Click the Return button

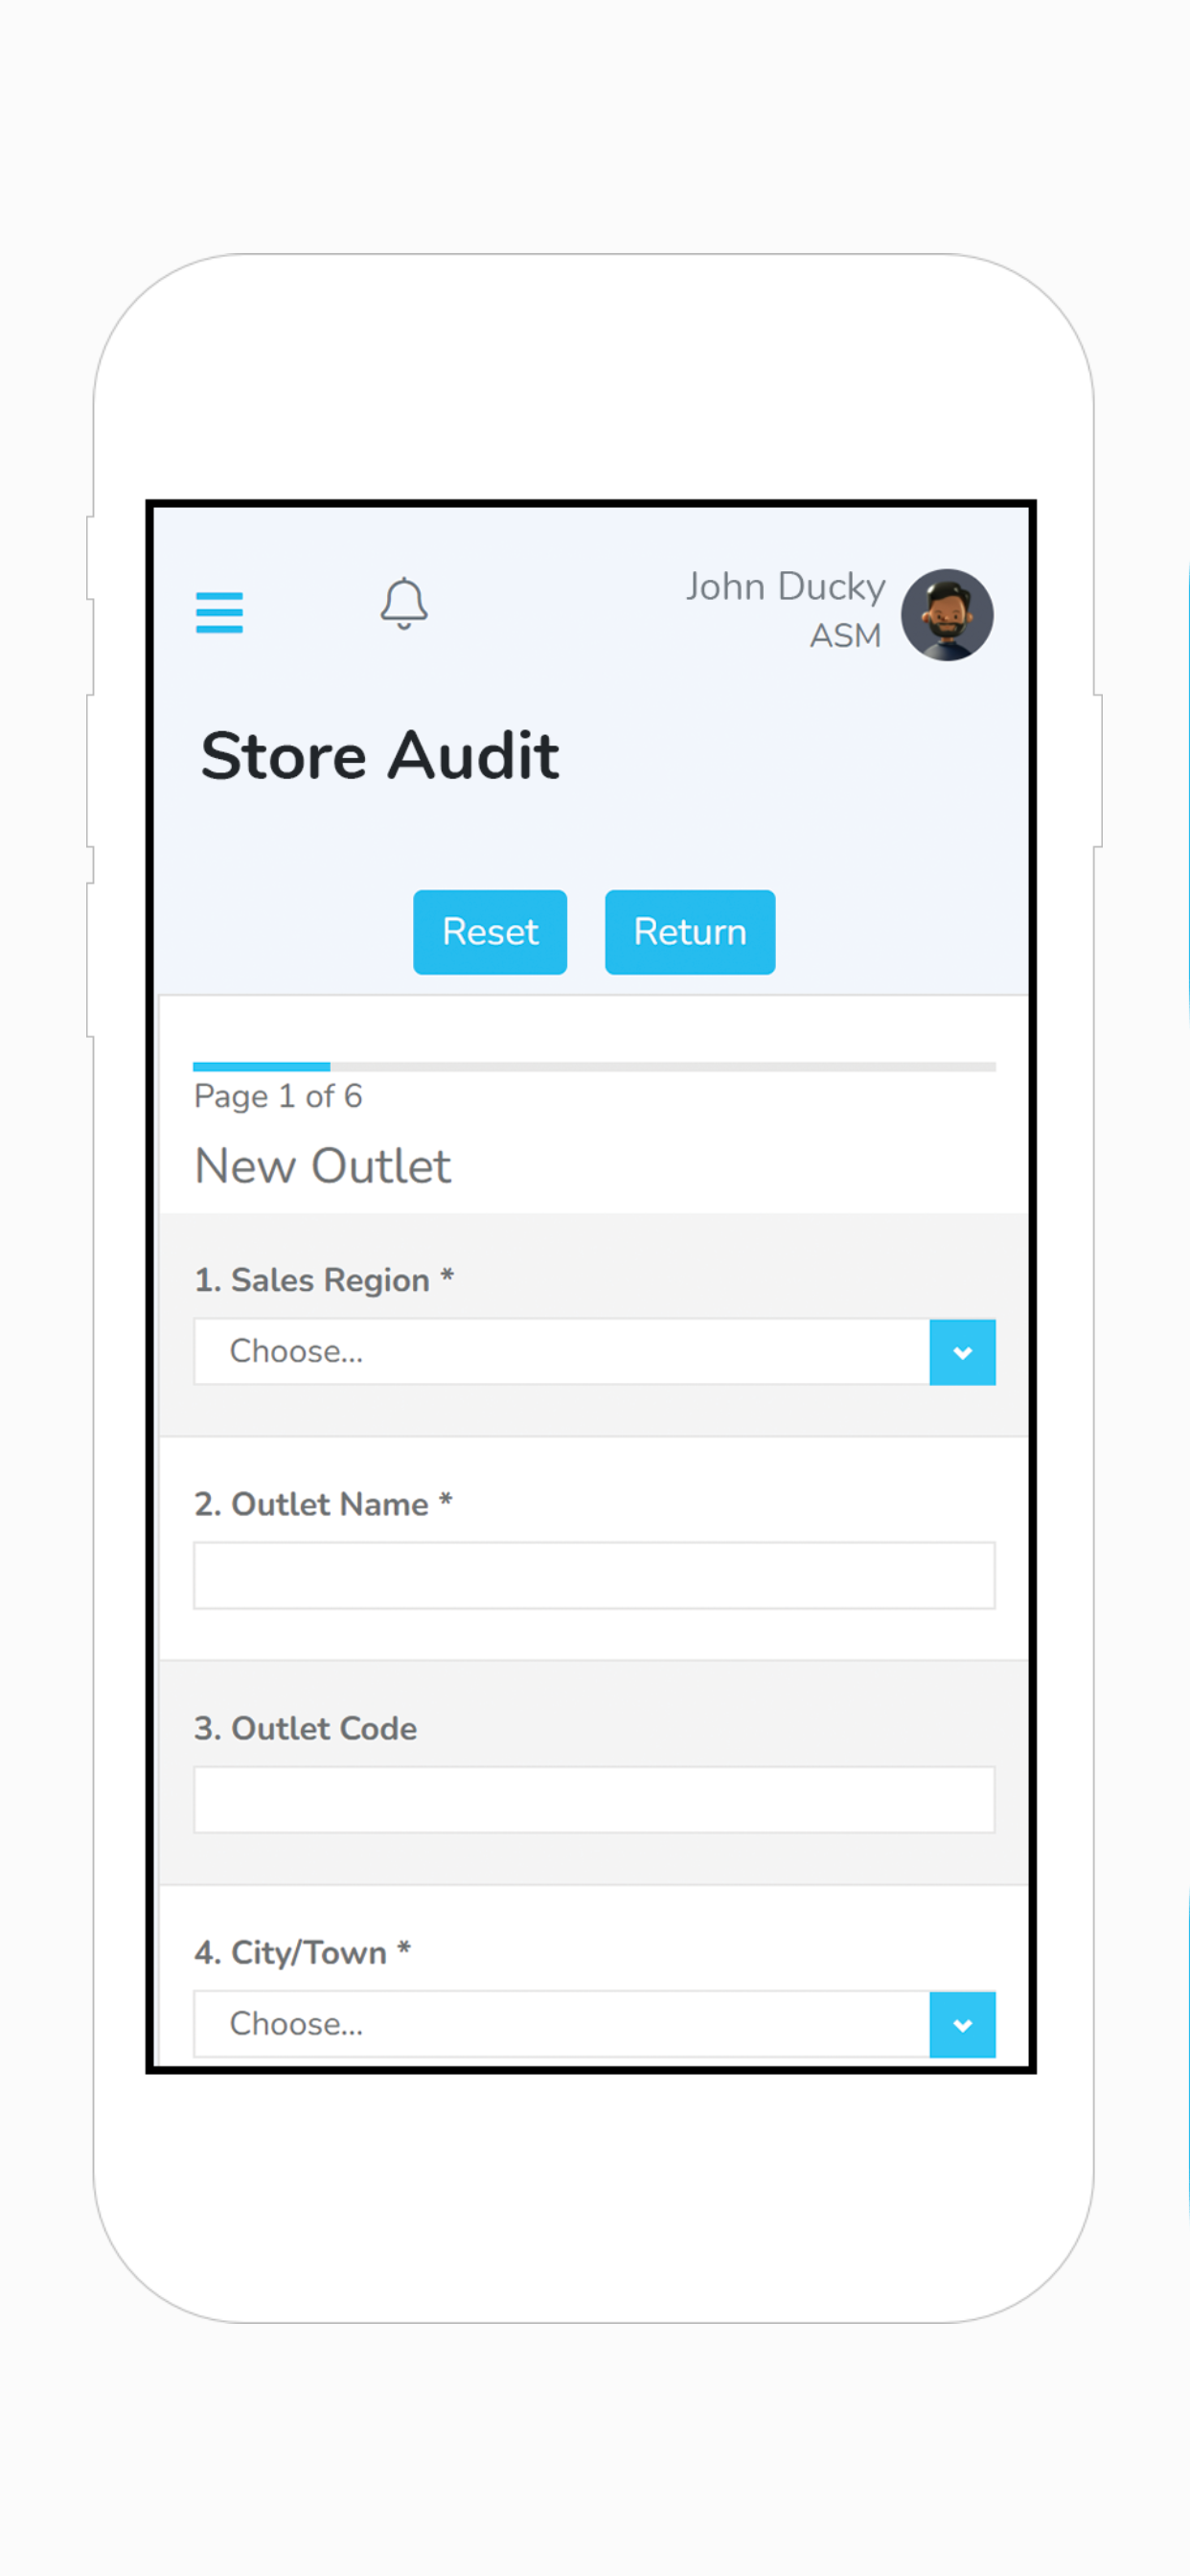click(x=690, y=931)
